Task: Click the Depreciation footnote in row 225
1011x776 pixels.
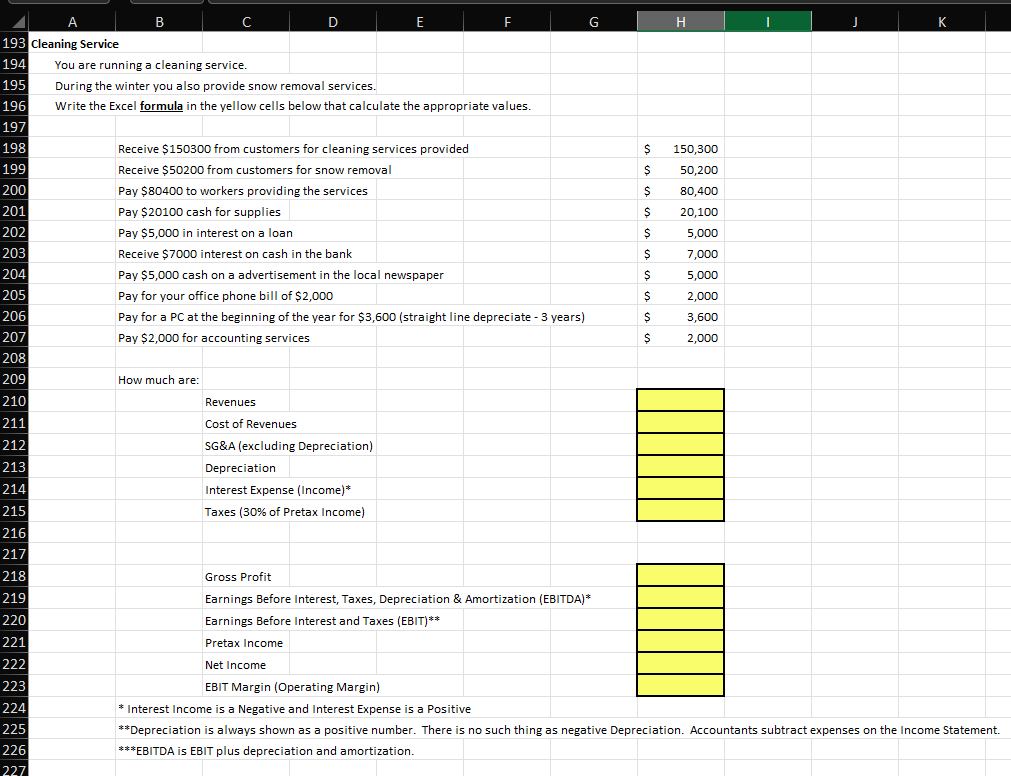Action: 559,730
